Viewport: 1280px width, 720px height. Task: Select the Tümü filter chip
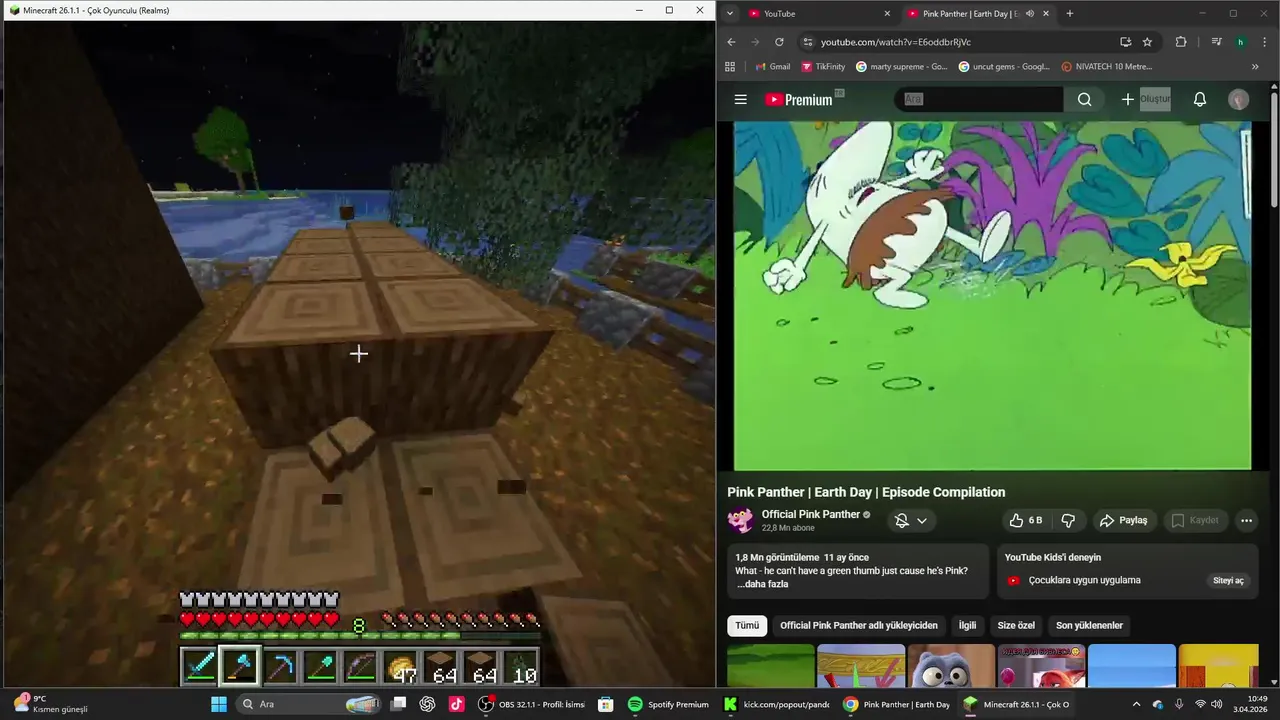coord(747,625)
